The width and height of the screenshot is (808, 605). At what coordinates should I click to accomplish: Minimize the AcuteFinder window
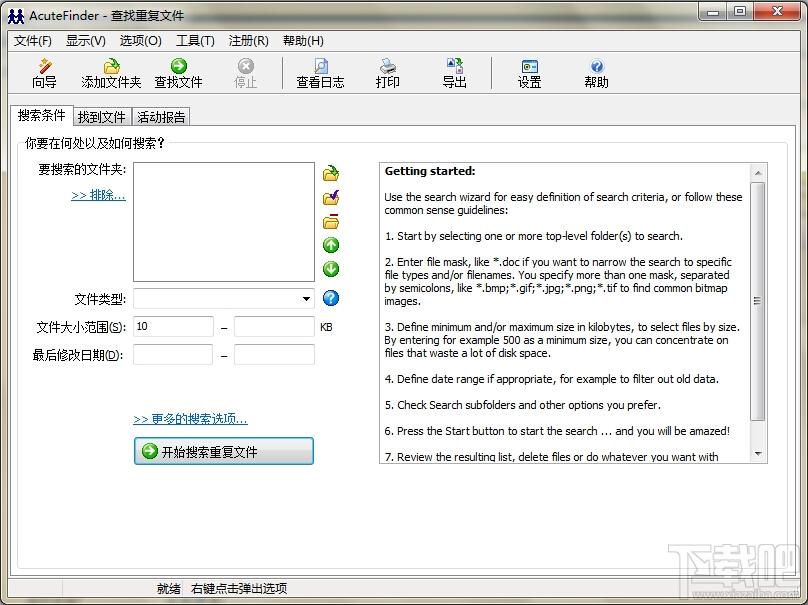pos(713,12)
